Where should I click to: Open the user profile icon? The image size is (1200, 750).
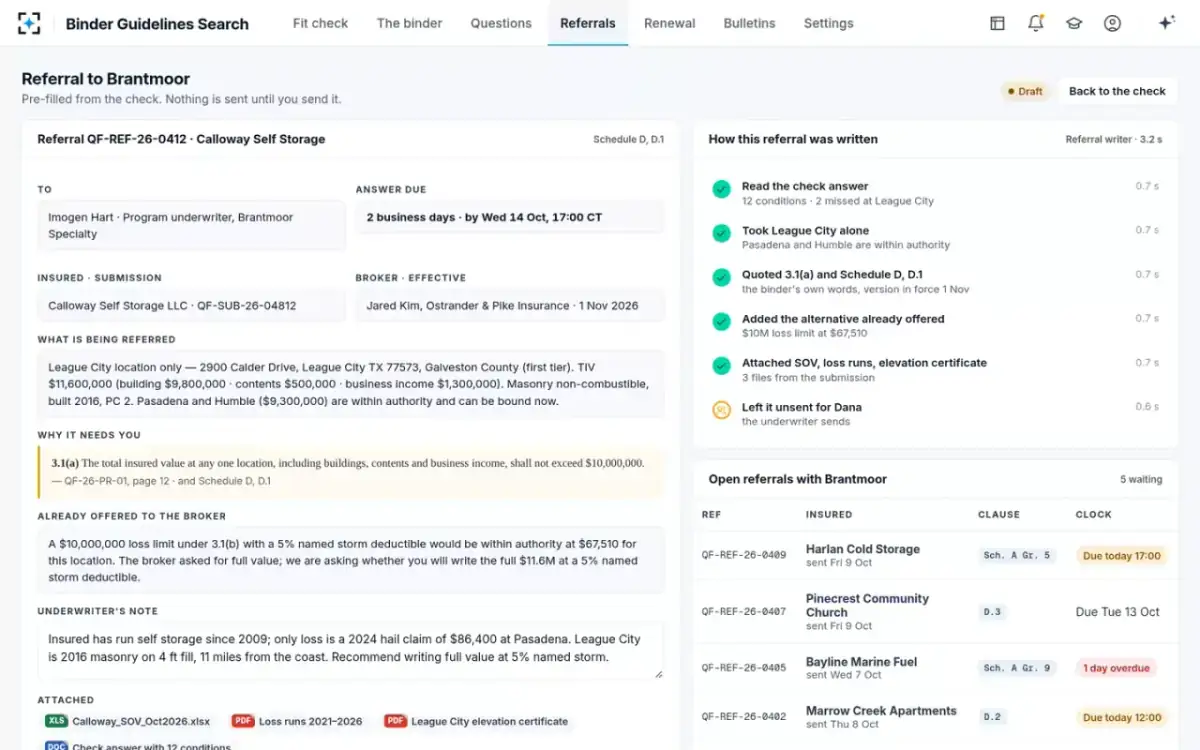(1112, 23)
